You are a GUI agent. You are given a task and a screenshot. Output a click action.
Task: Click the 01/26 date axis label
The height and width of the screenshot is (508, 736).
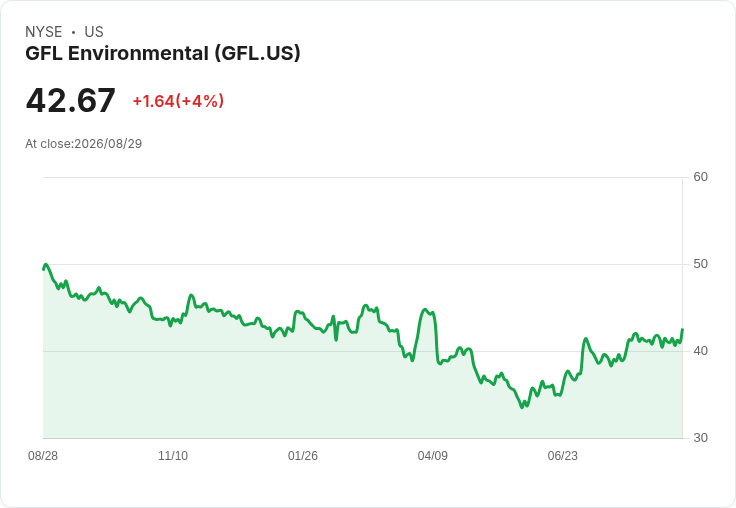(x=303, y=455)
